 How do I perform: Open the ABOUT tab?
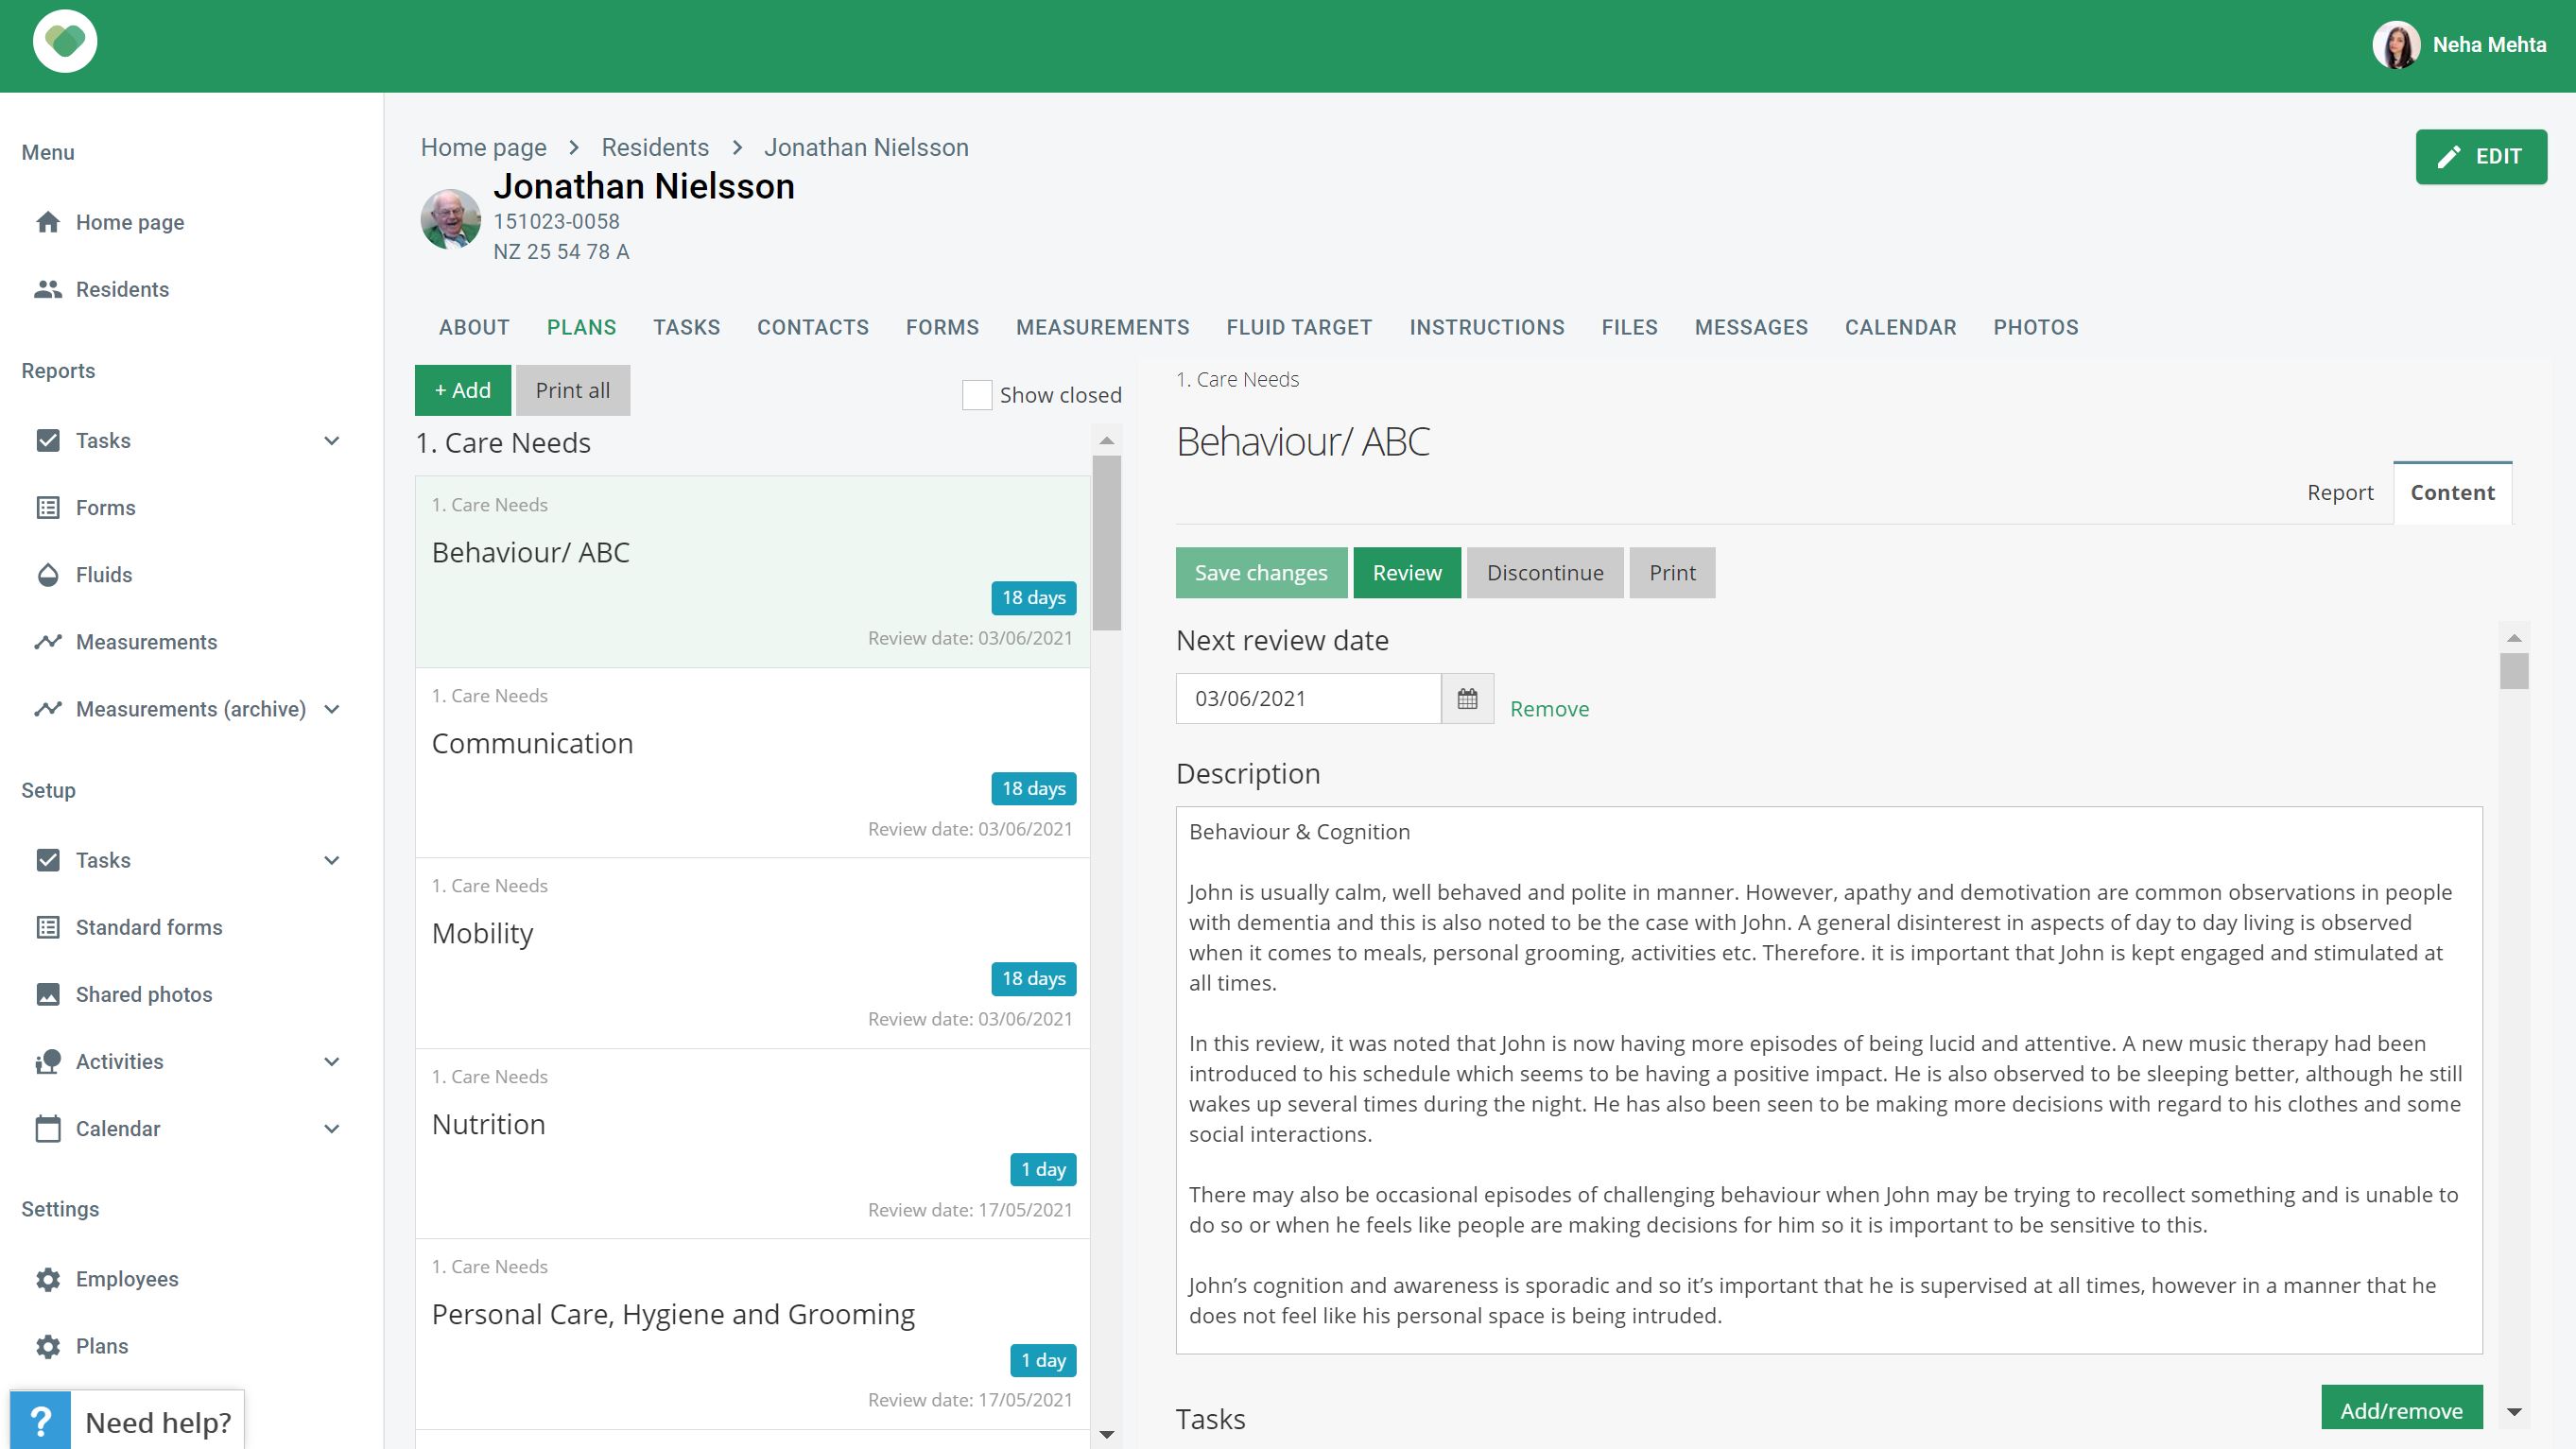tap(474, 327)
